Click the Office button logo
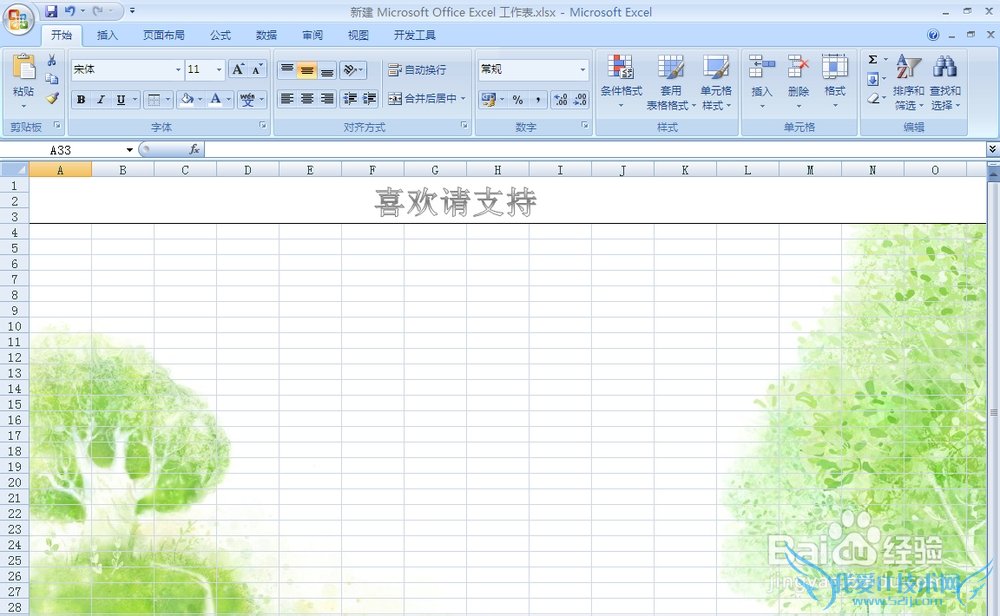The width and height of the screenshot is (1000, 616). (x=18, y=19)
